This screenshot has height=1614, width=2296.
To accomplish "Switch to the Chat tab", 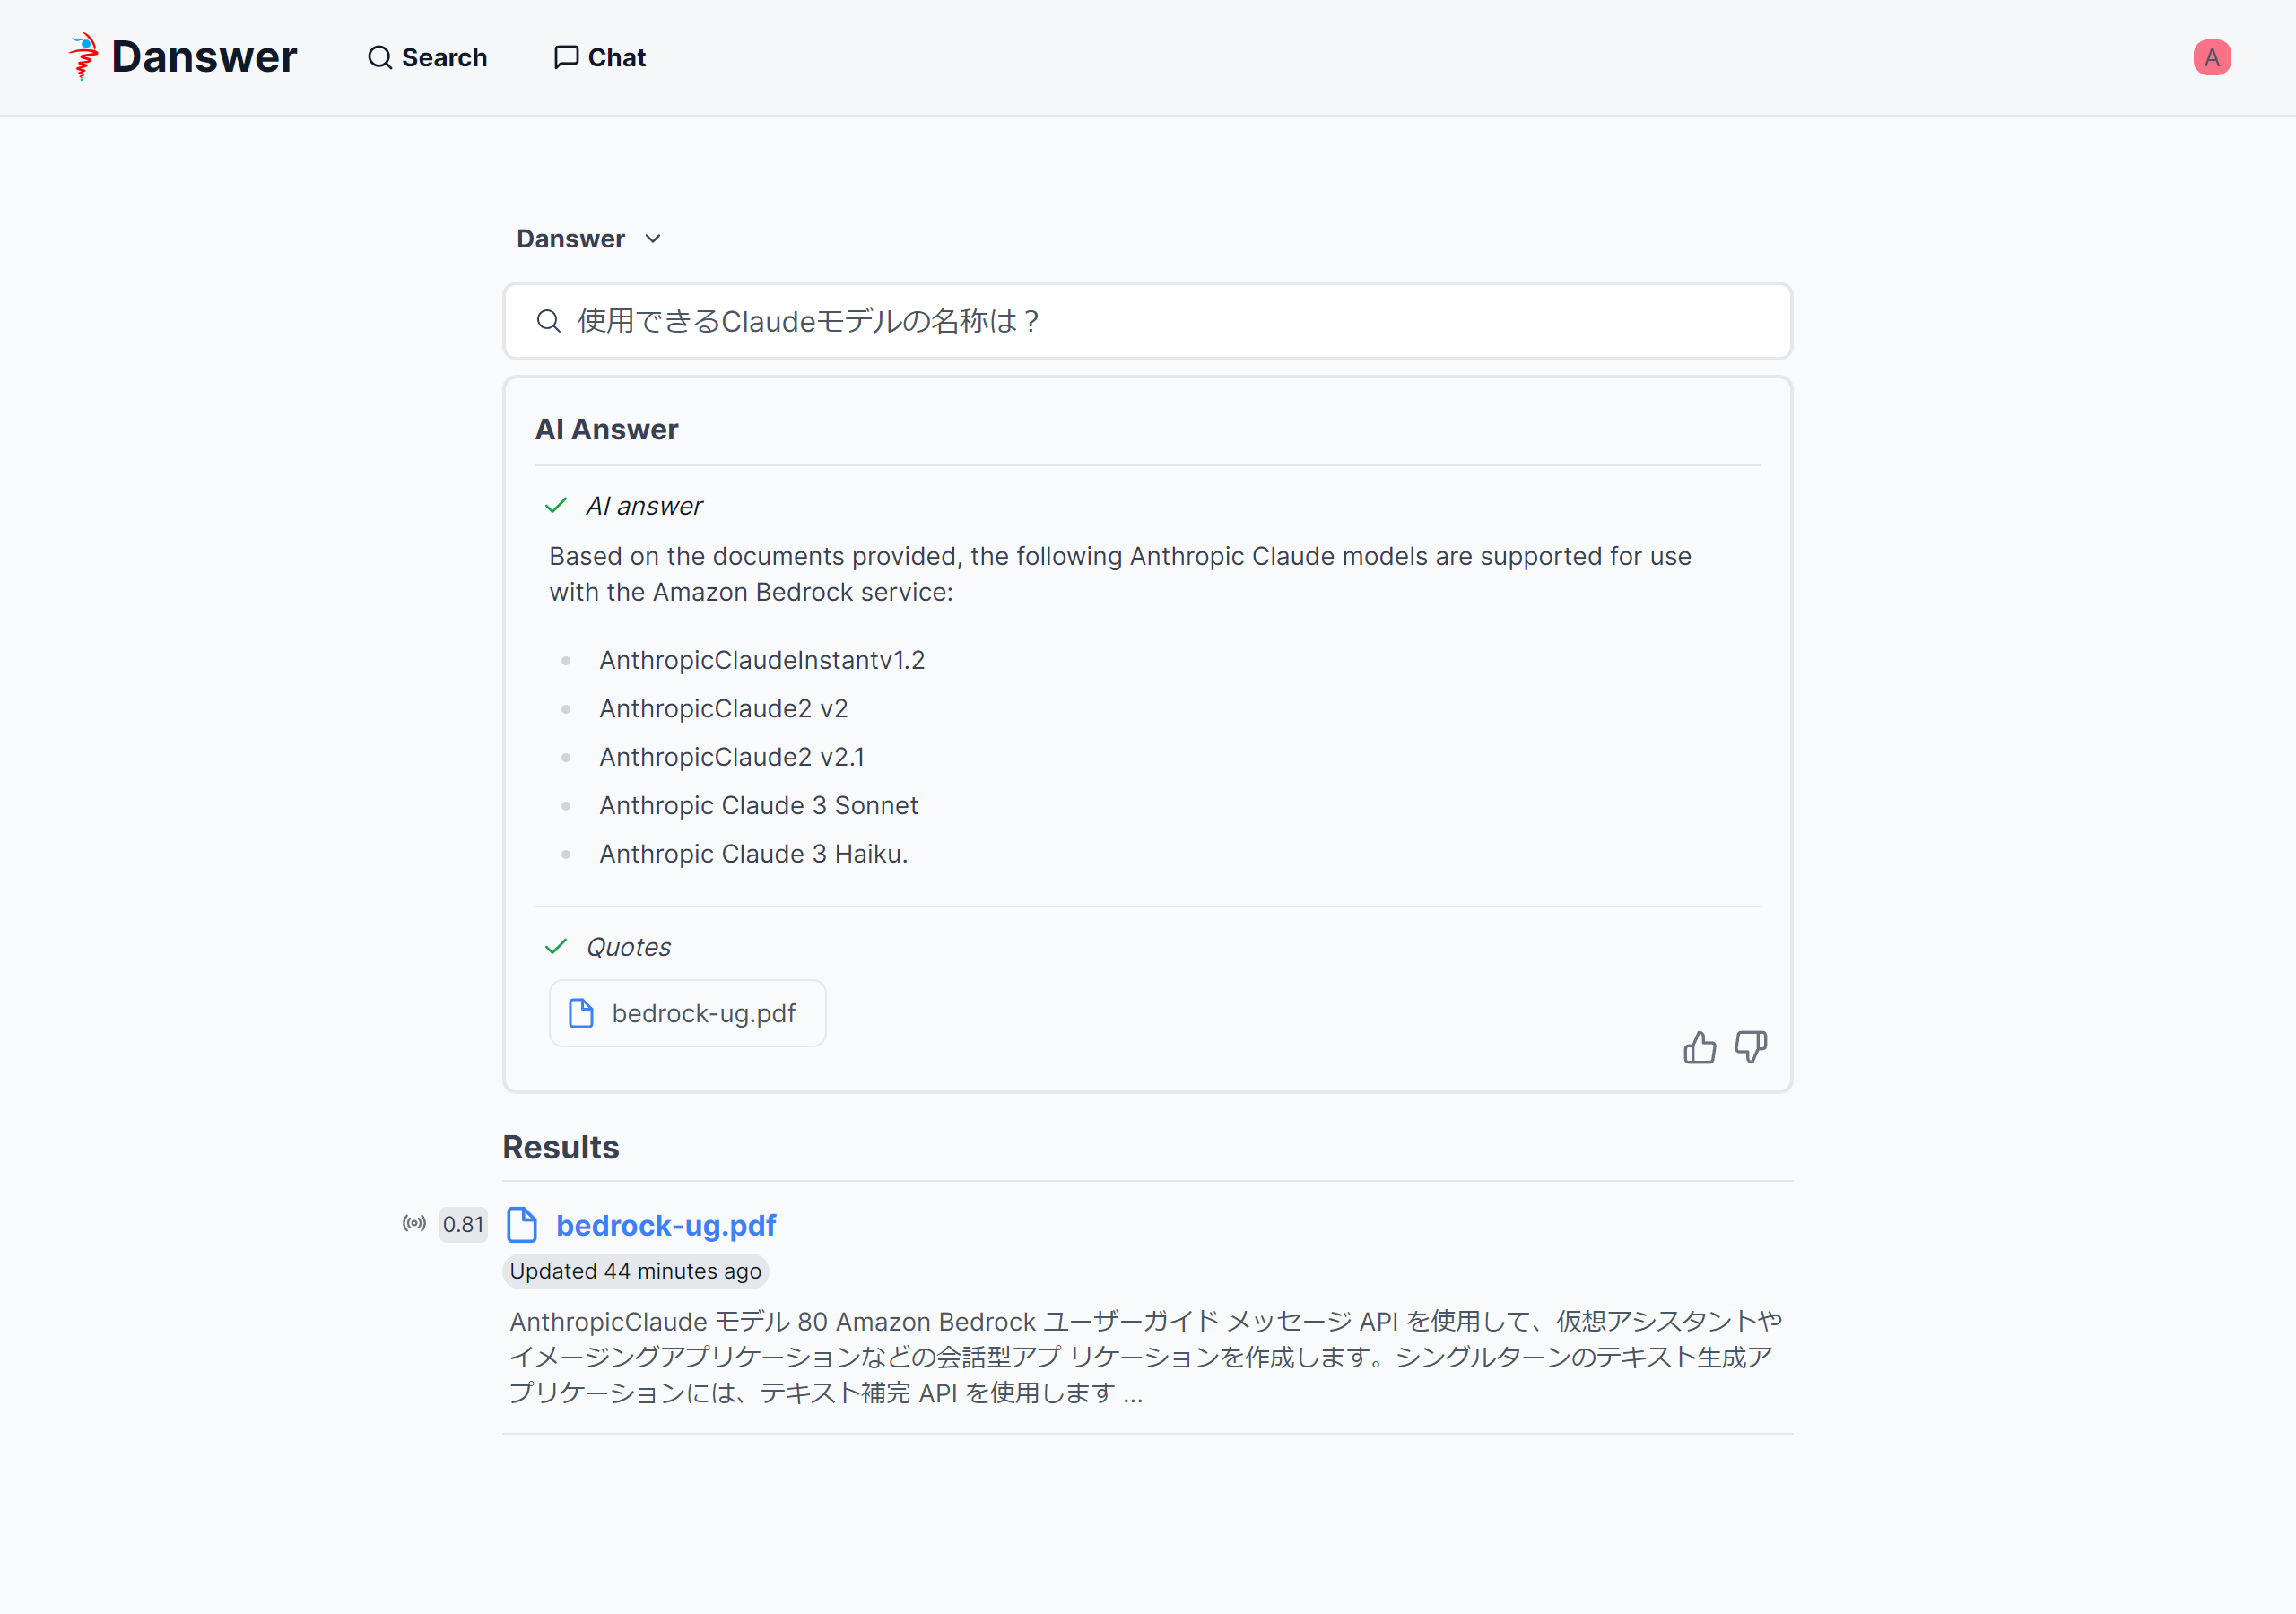I will [x=600, y=57].
